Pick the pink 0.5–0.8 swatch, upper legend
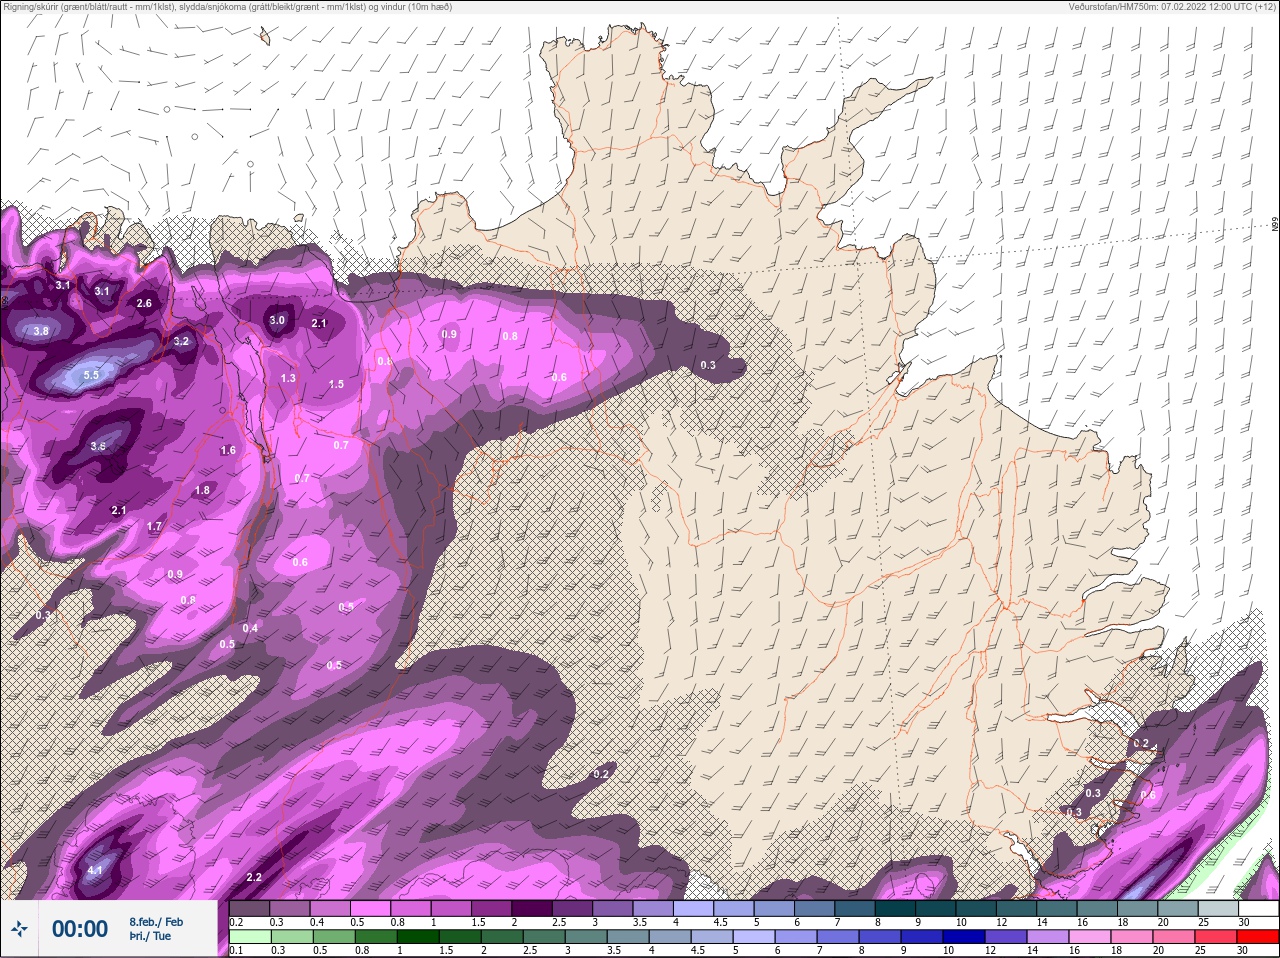The height and width of the screenshot is (958, 1280). click(x=371, y=908)
